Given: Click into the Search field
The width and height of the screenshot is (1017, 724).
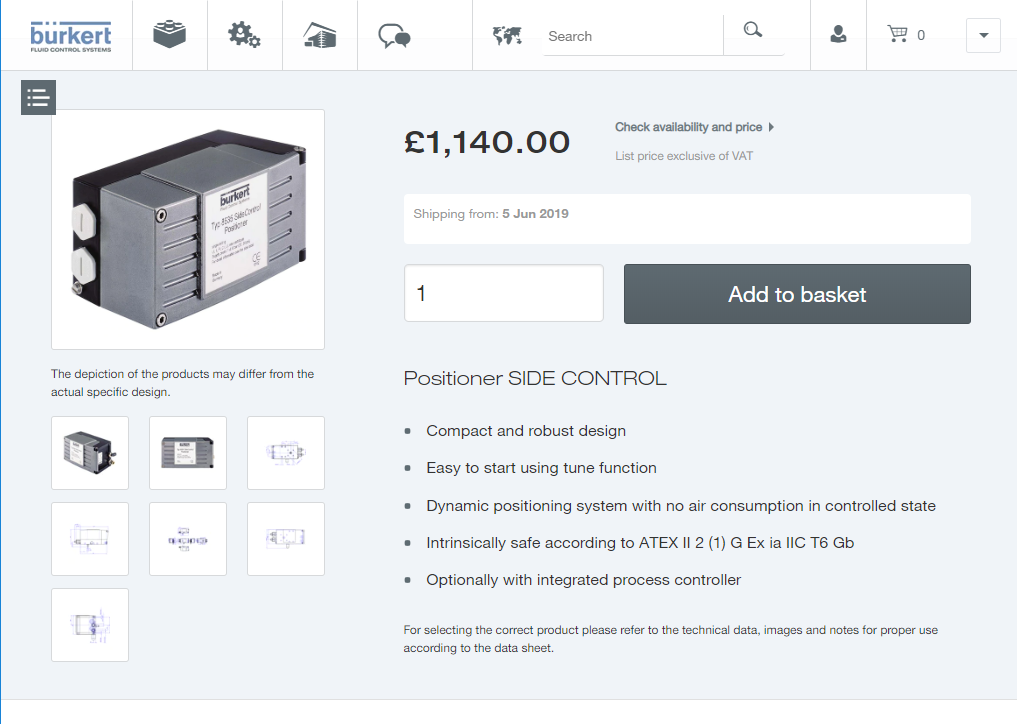Looking at the screenshot, I should click(632, 36).
